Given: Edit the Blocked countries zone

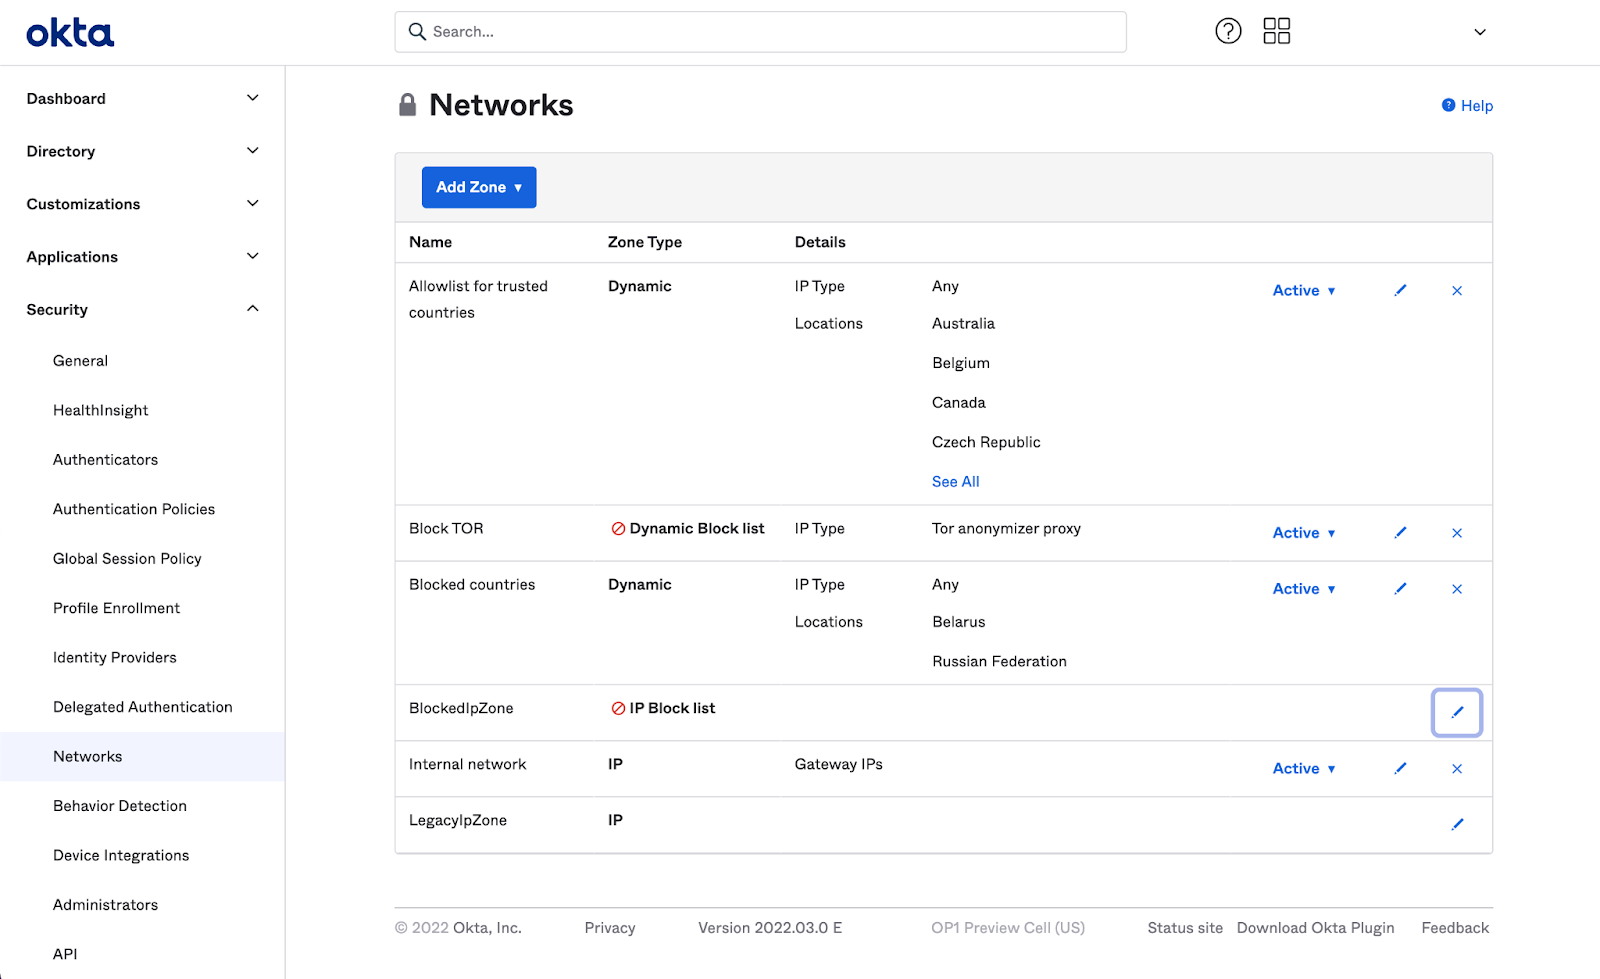Looking at the screenshot, I should pyautogui.click(x=1400, y=589).
